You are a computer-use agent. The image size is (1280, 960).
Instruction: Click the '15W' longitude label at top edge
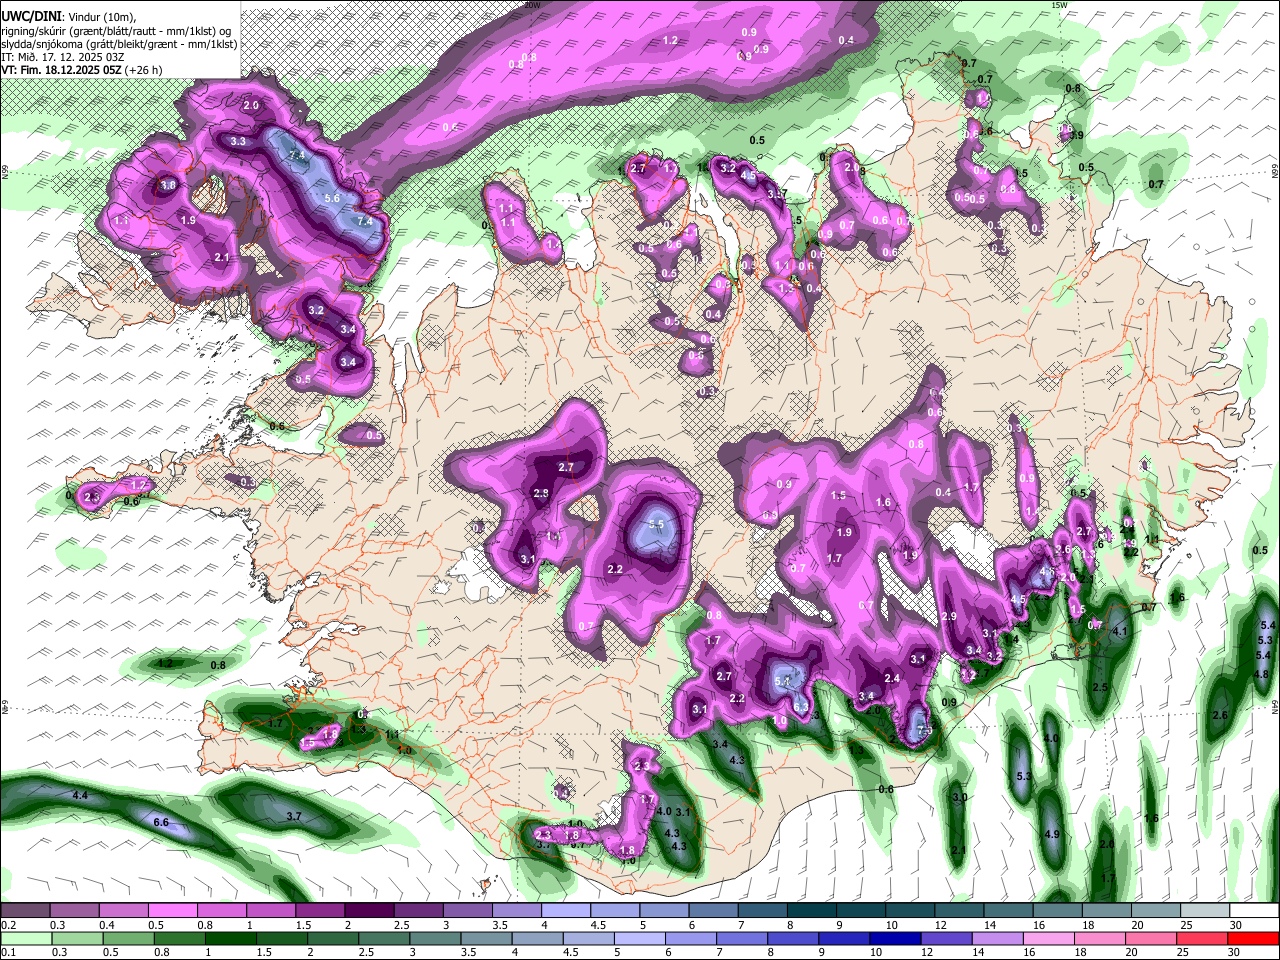1059,5
